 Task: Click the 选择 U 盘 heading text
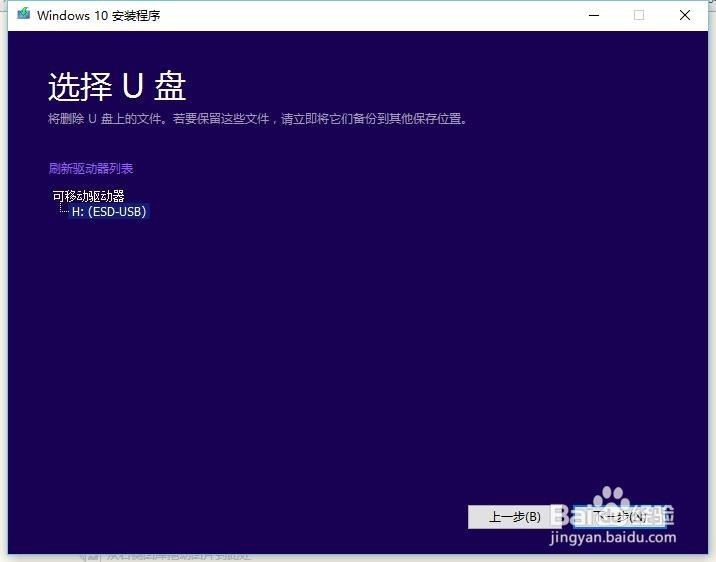(x=117, y=86)
